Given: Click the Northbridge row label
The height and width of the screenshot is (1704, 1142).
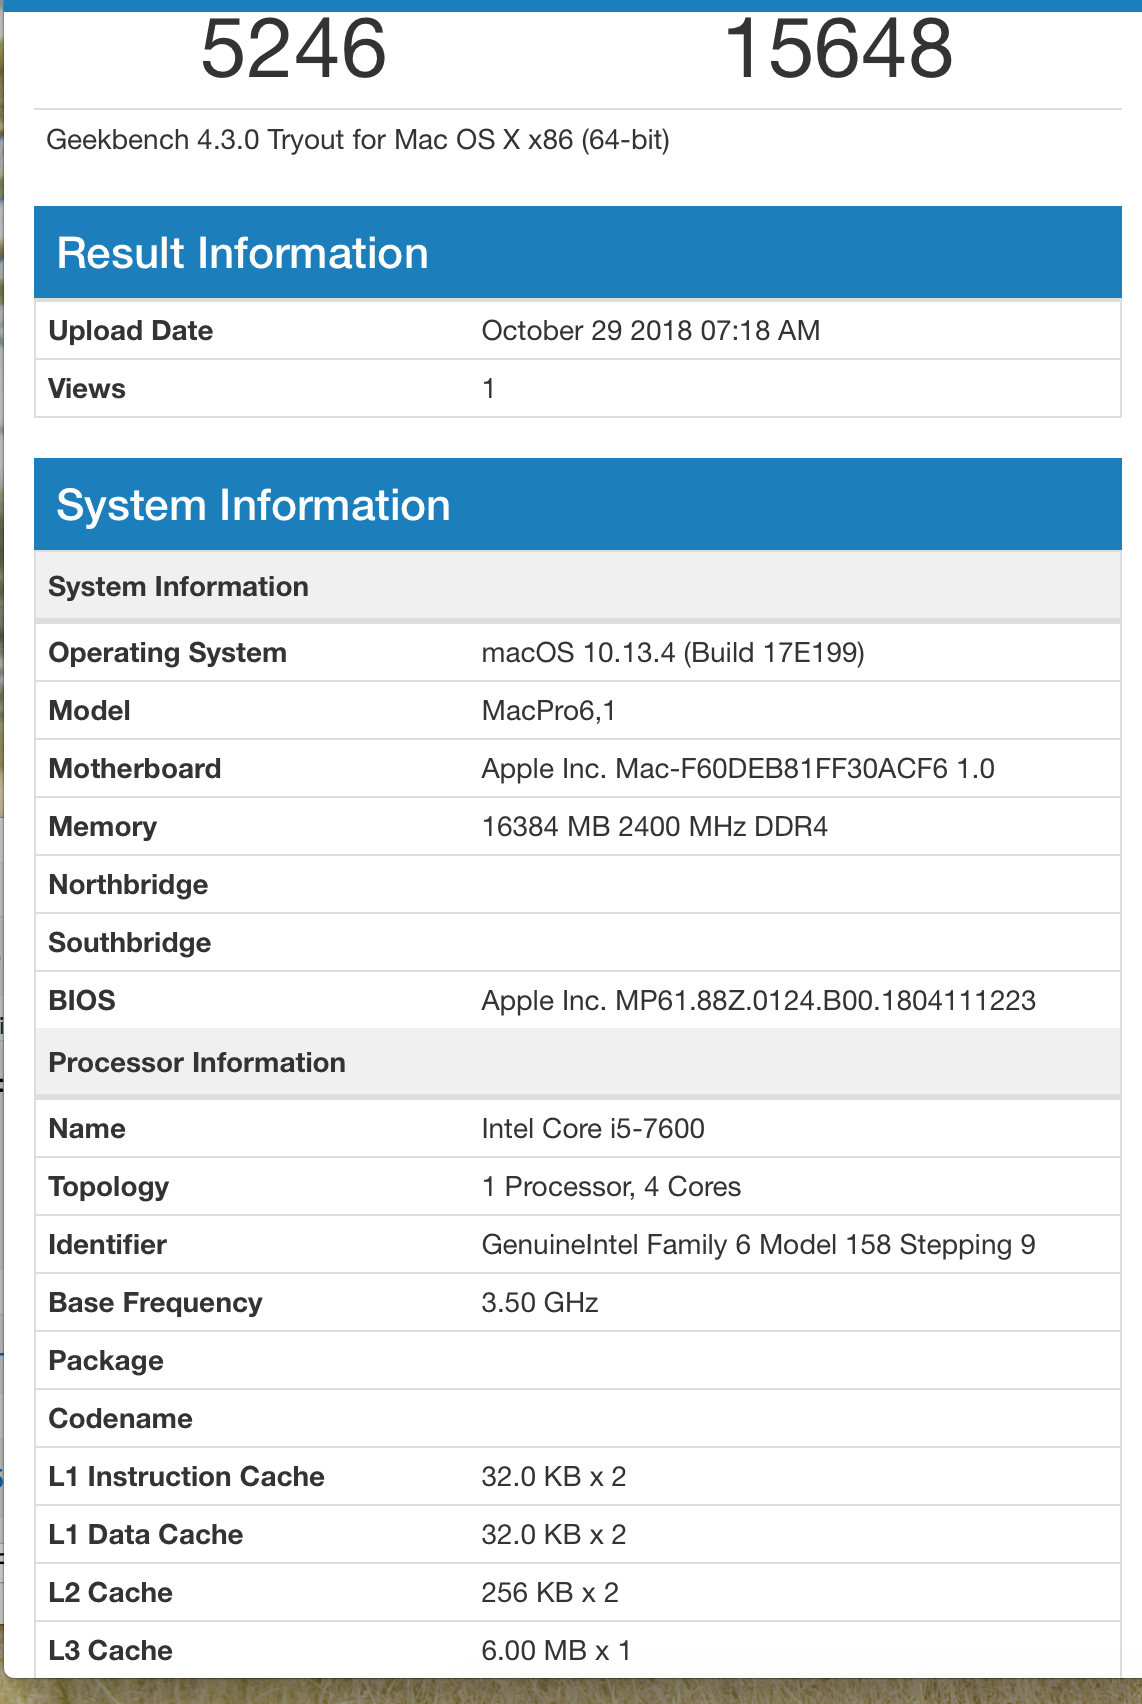Looking at the screenshot, I should 128,885.
